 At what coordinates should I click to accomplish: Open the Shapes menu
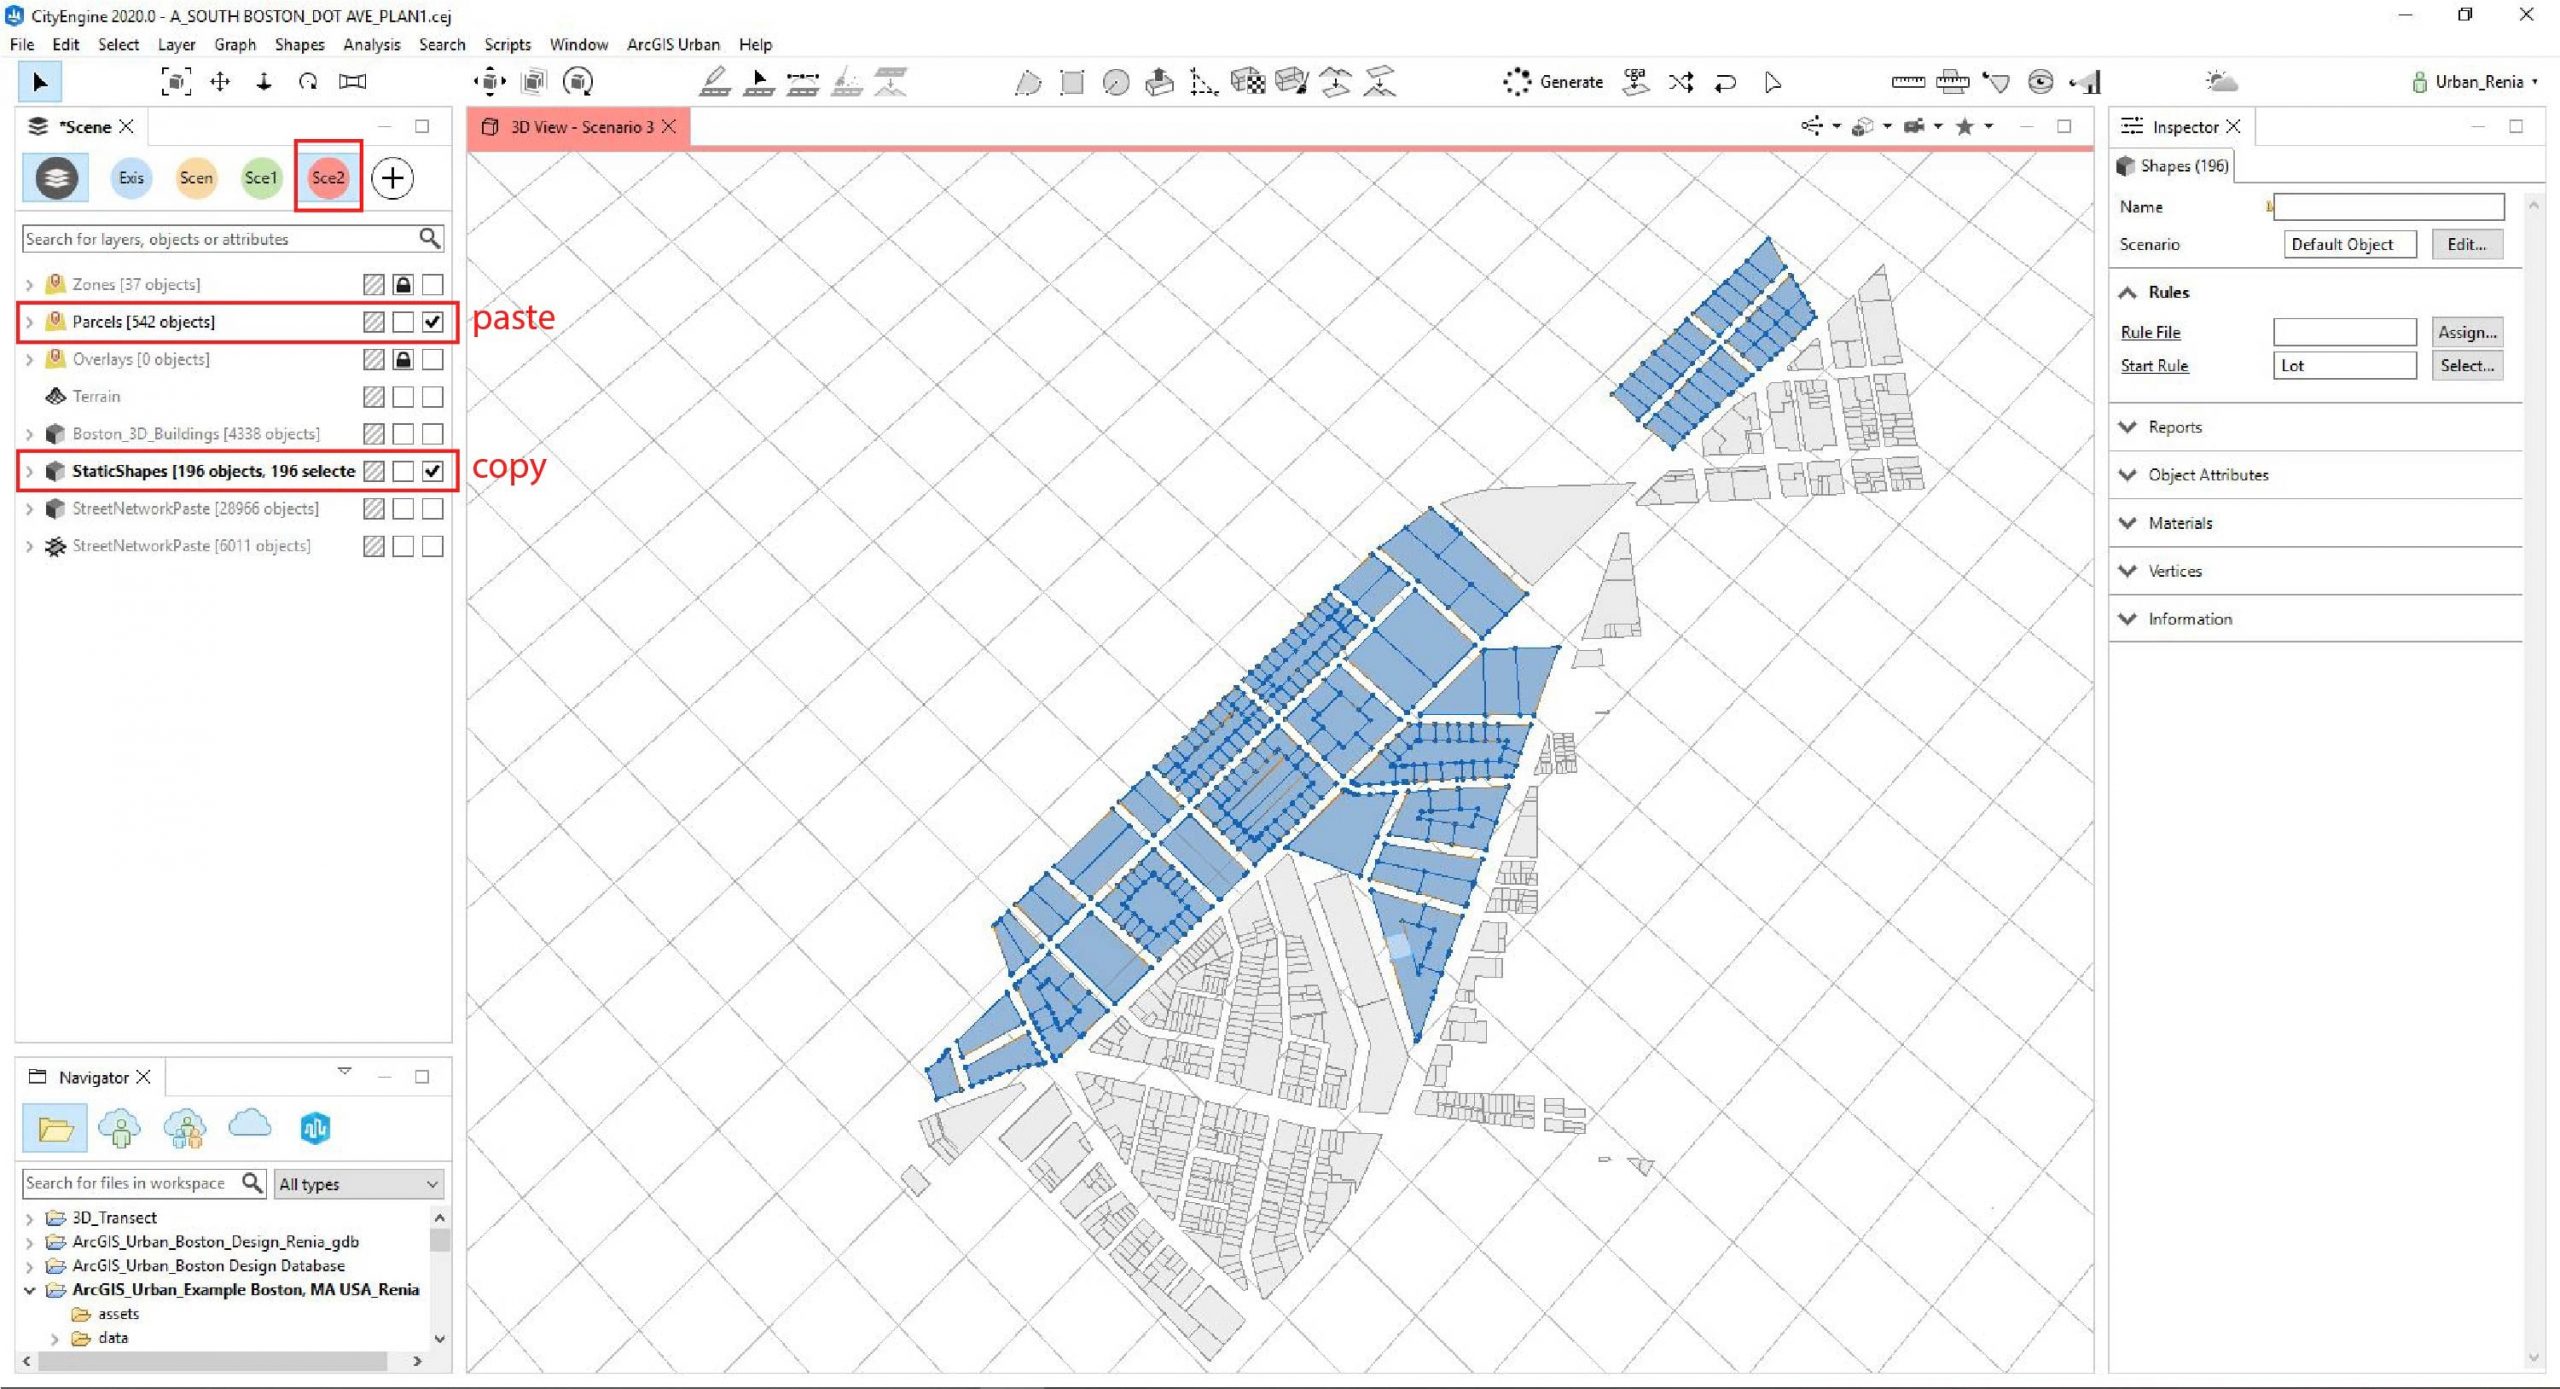coord(299,44)
